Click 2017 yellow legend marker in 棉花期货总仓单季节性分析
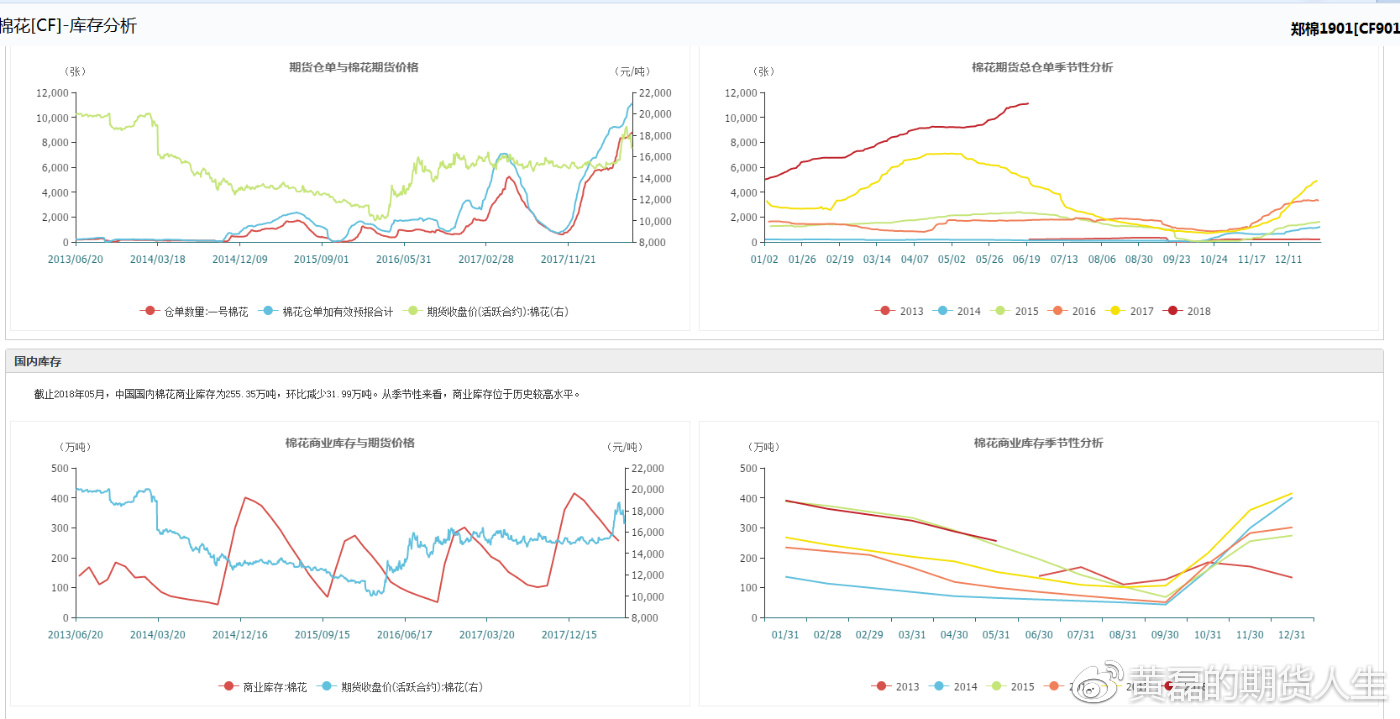The height and width of the screenshot is (719, 1400). [1114, 311]
